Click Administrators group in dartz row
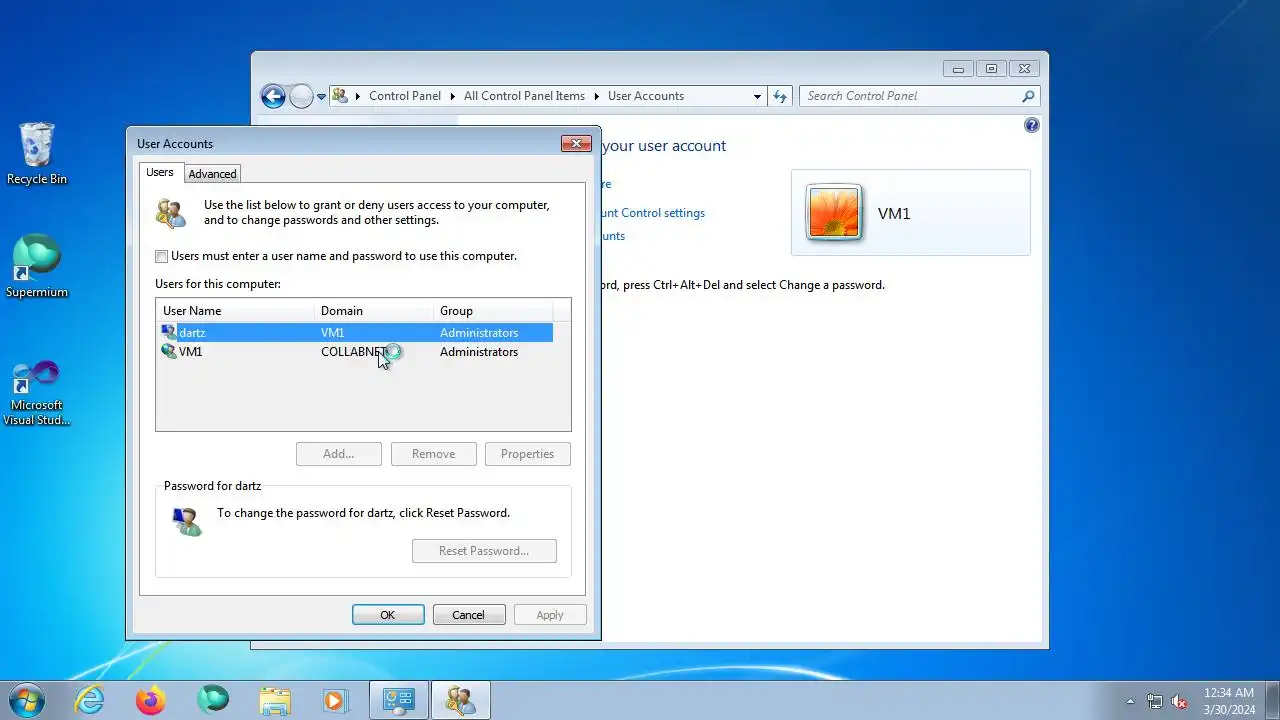 click(x=479, y=333)
